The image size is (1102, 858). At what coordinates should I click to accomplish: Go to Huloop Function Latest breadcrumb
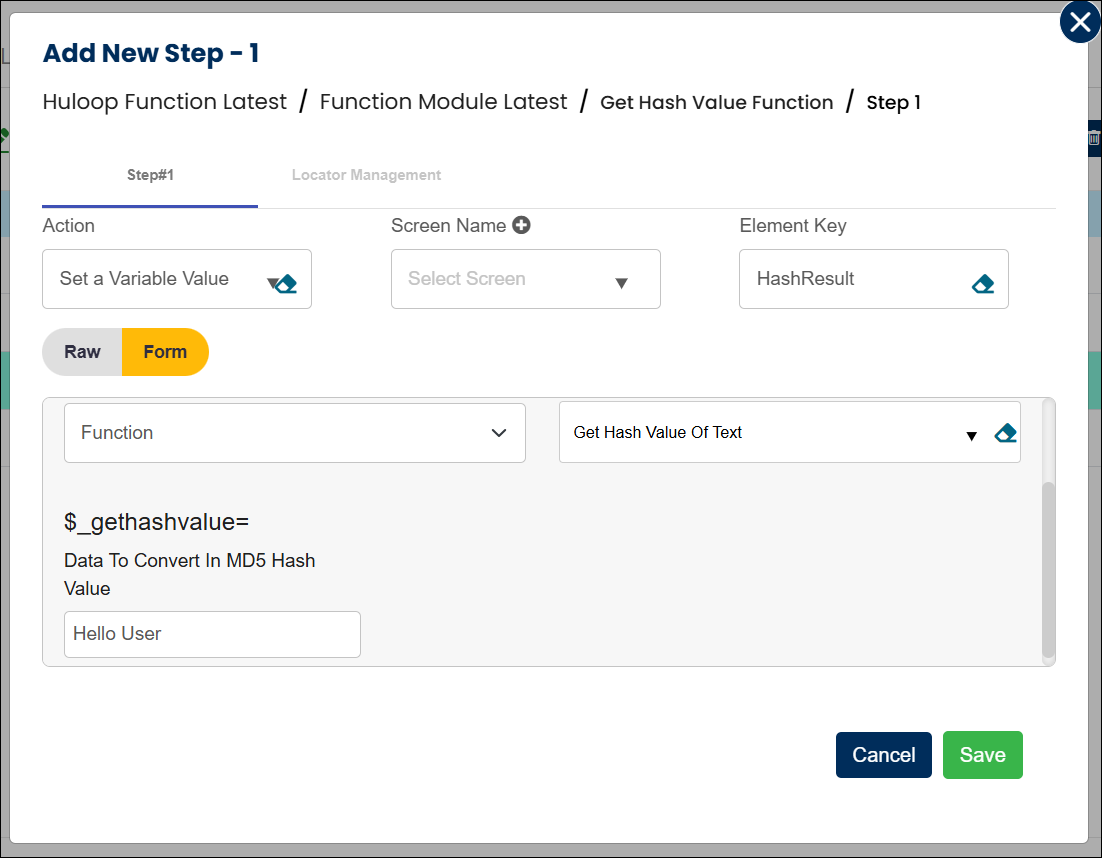click(165, 102)
